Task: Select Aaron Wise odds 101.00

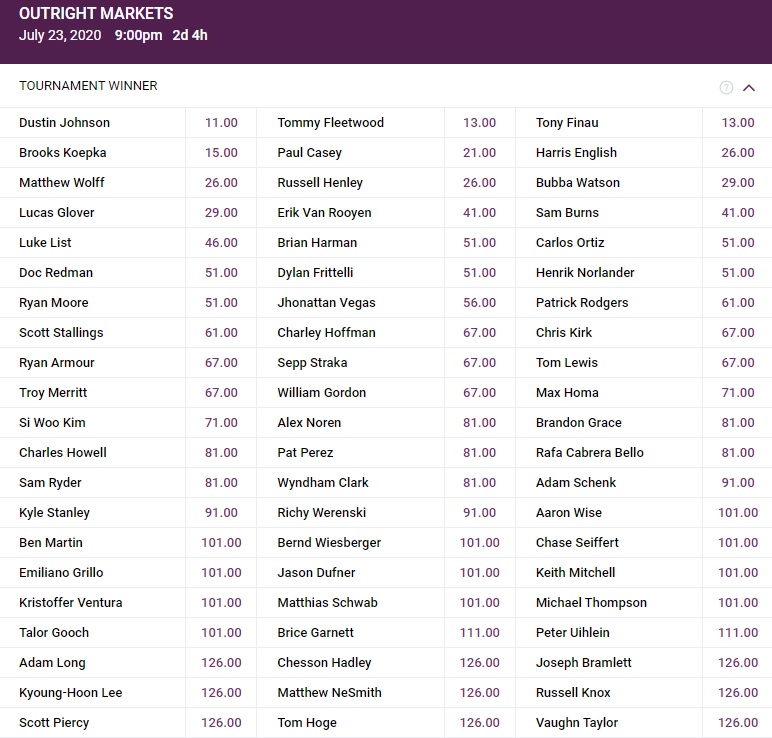Action: point(738,513)
